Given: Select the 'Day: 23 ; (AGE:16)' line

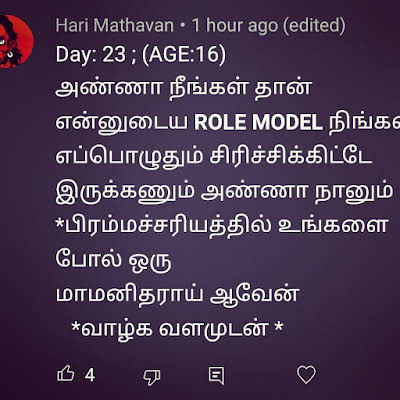Looking at the screenshot, I should click(x=141, y=54).
